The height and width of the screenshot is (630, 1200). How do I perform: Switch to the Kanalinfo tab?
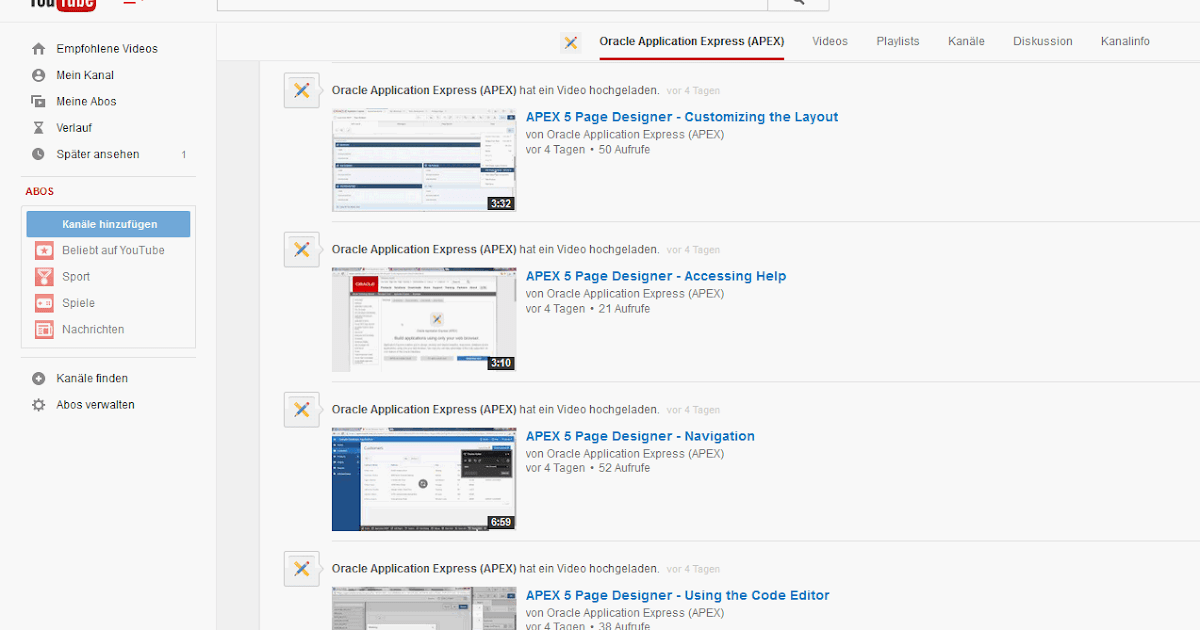[1125, 42]
